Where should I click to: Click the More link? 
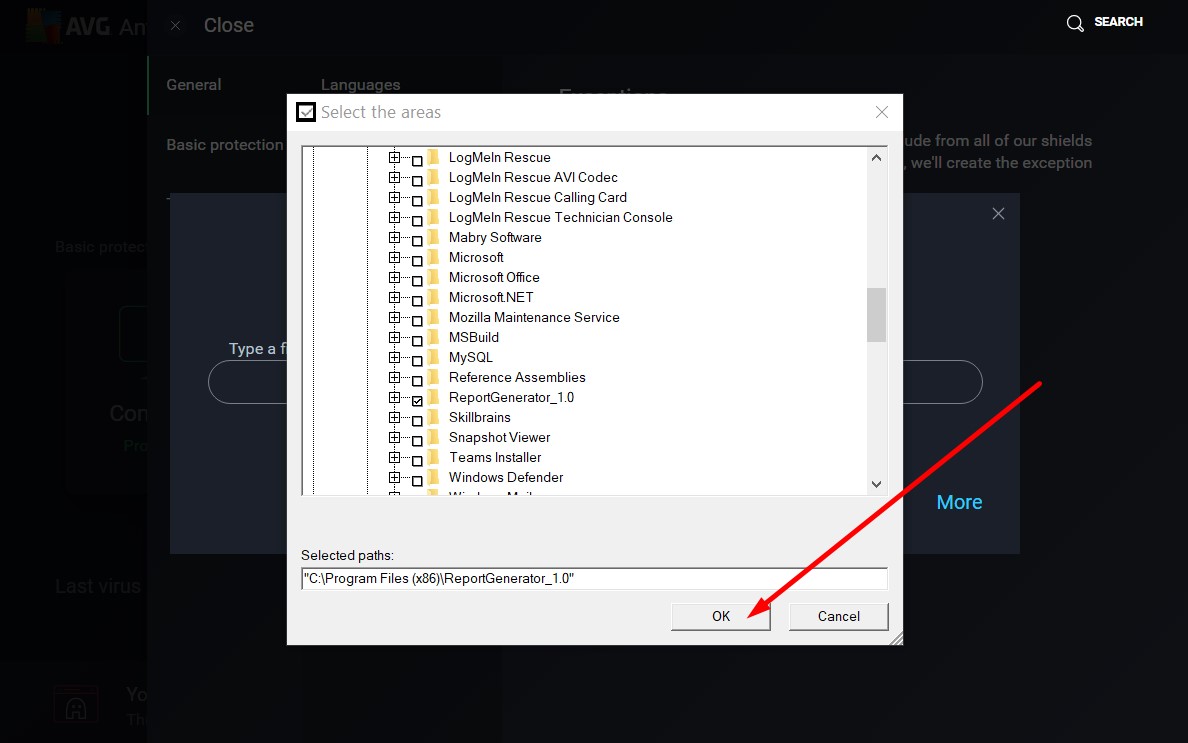coord(959,502)
